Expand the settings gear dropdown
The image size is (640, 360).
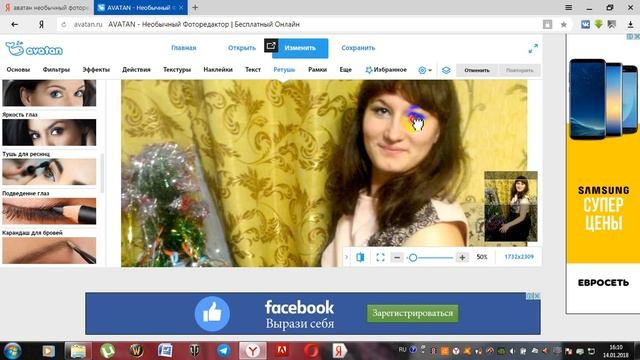click(425, 70)
